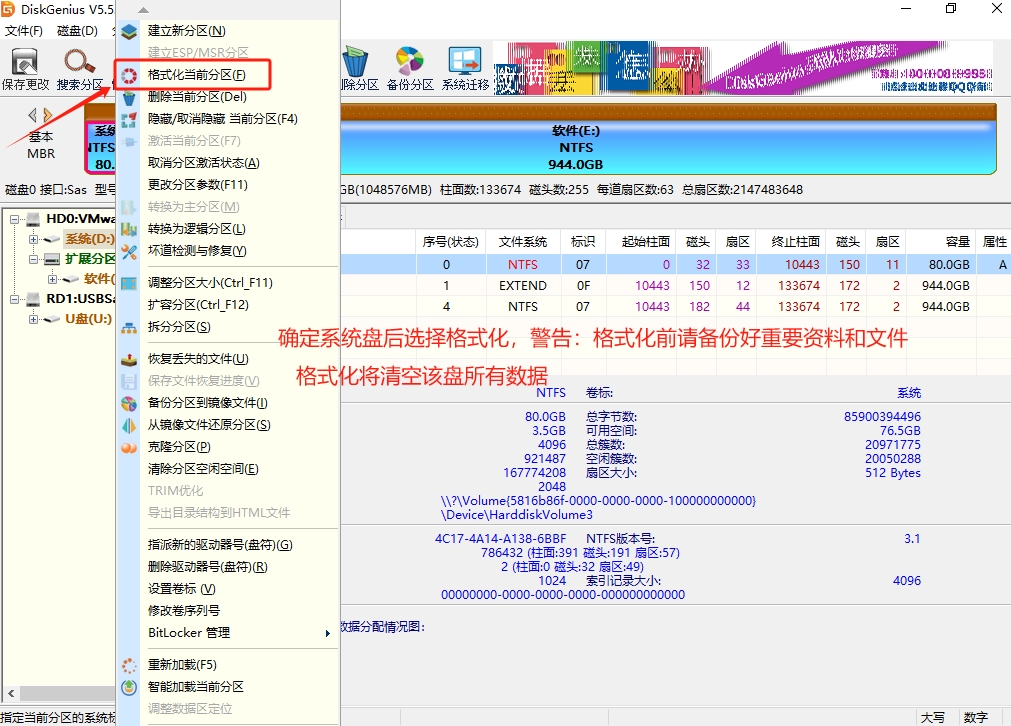Expand the BitLocker 管理 submenu arrow
The height and width of the screenshot is (726, 1011).
pyautogui.click(x=328, y=633)
